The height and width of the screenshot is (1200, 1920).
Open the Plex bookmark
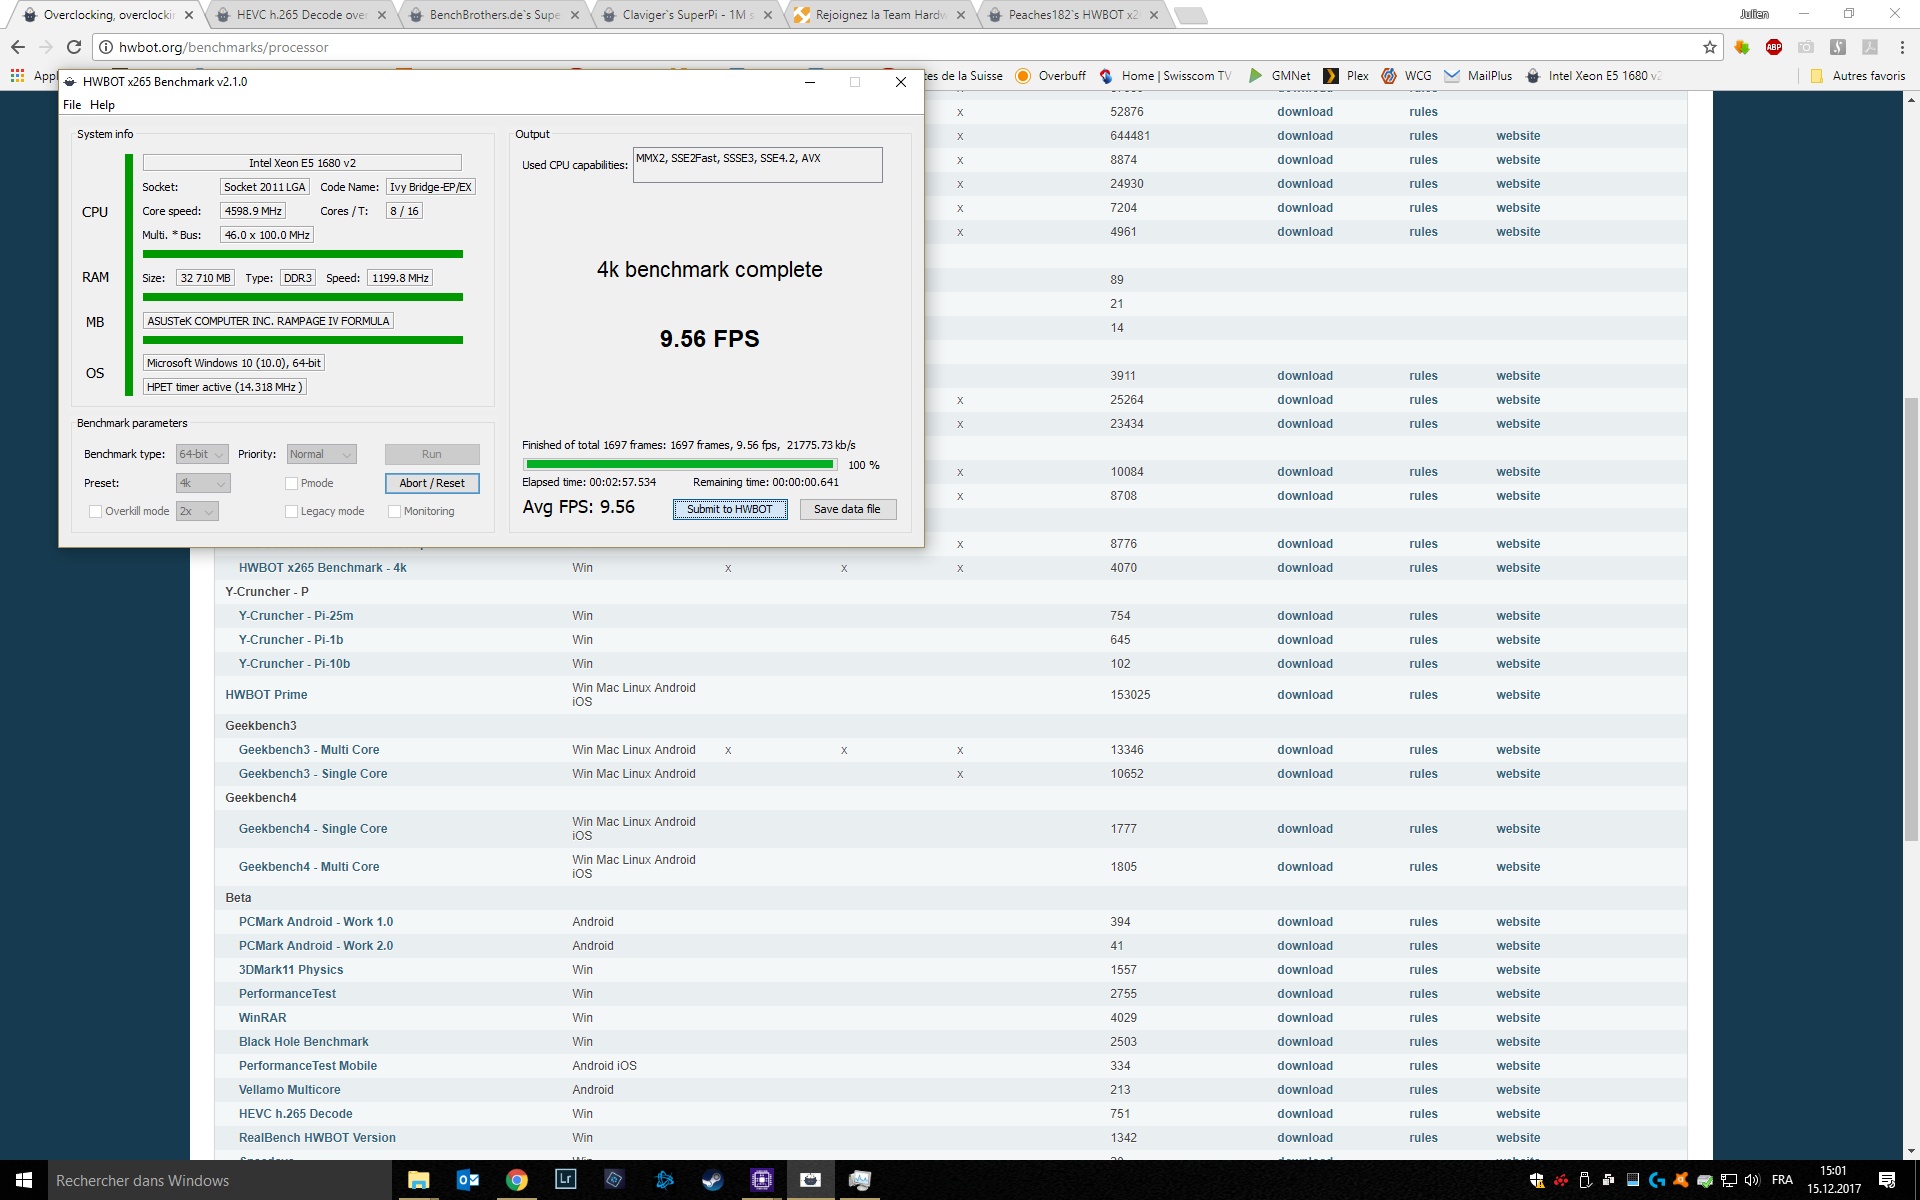(1346, 76)
